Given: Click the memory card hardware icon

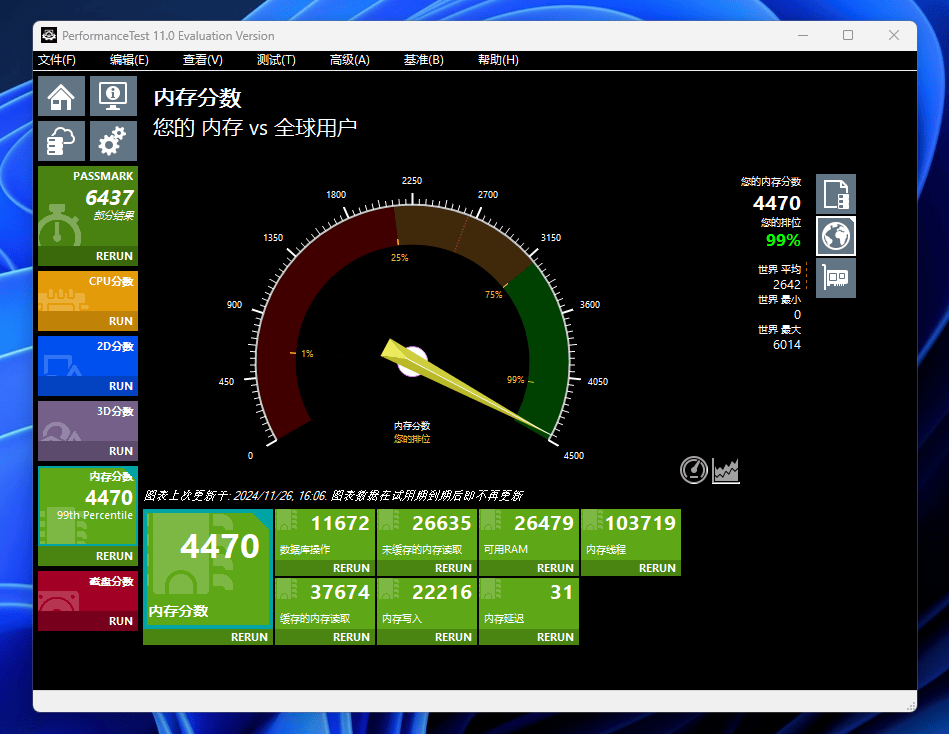Looking at the screenshot, I should tap(836, 278).
